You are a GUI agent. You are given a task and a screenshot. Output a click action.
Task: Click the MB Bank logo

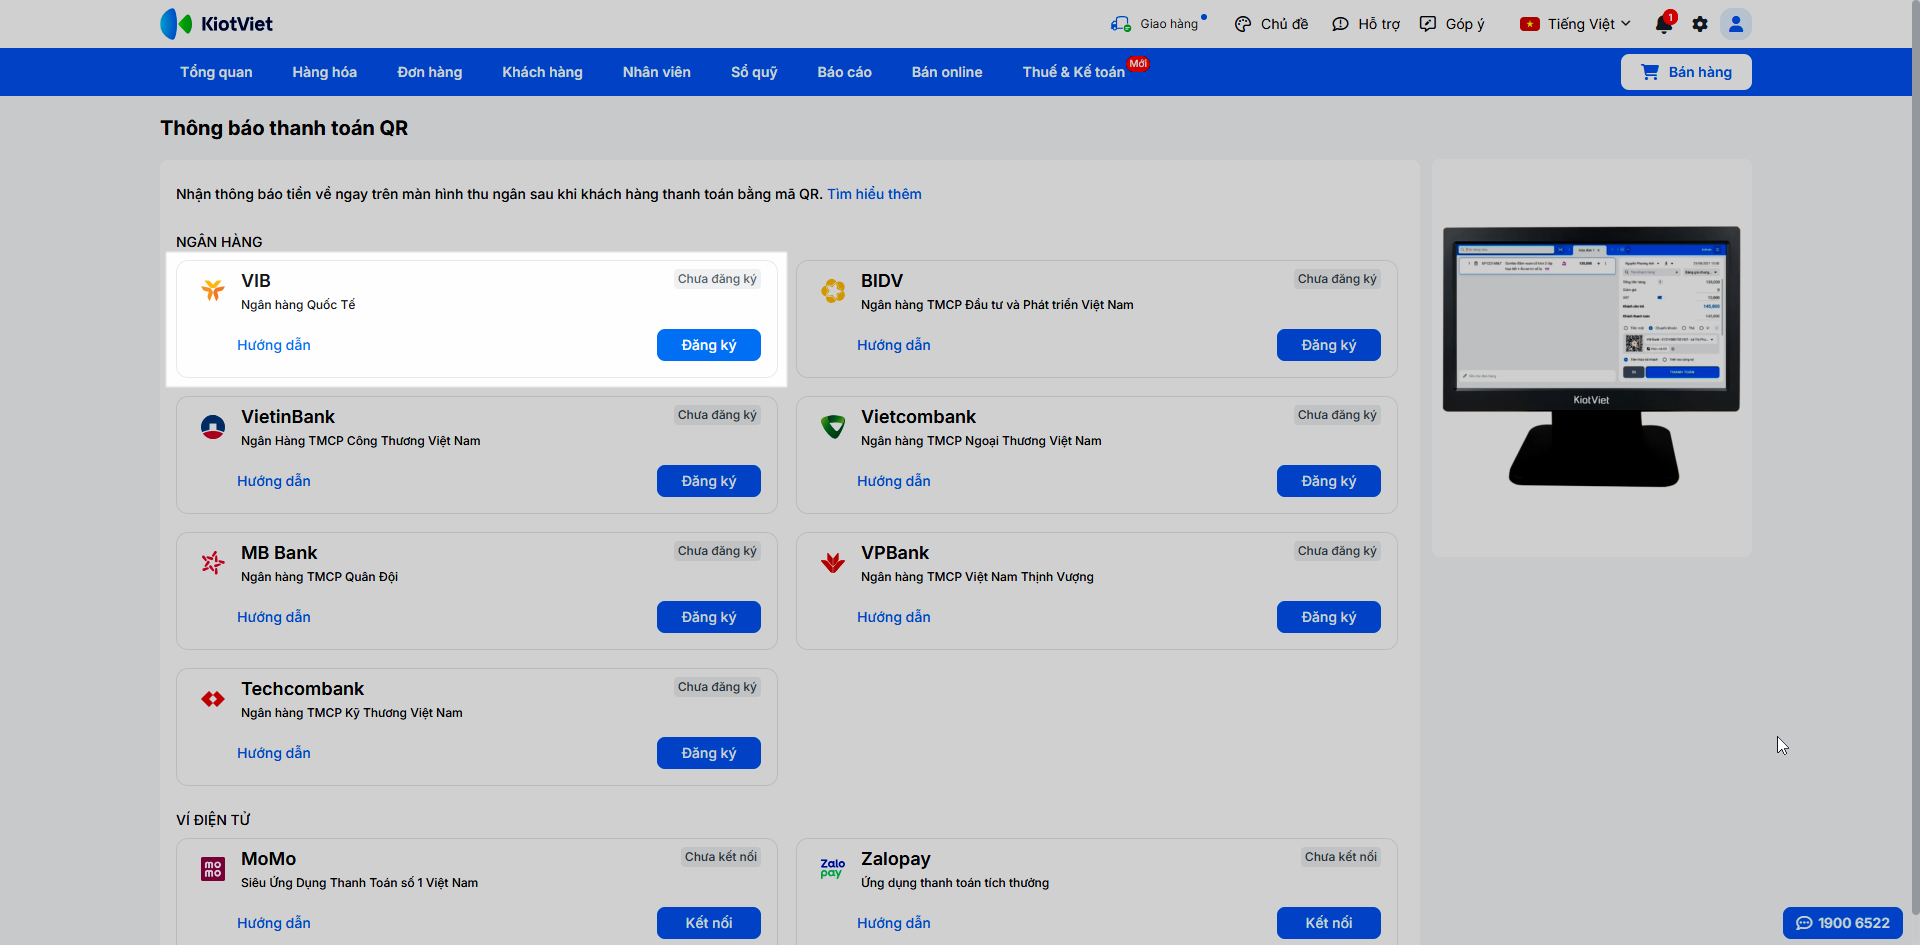213,562
